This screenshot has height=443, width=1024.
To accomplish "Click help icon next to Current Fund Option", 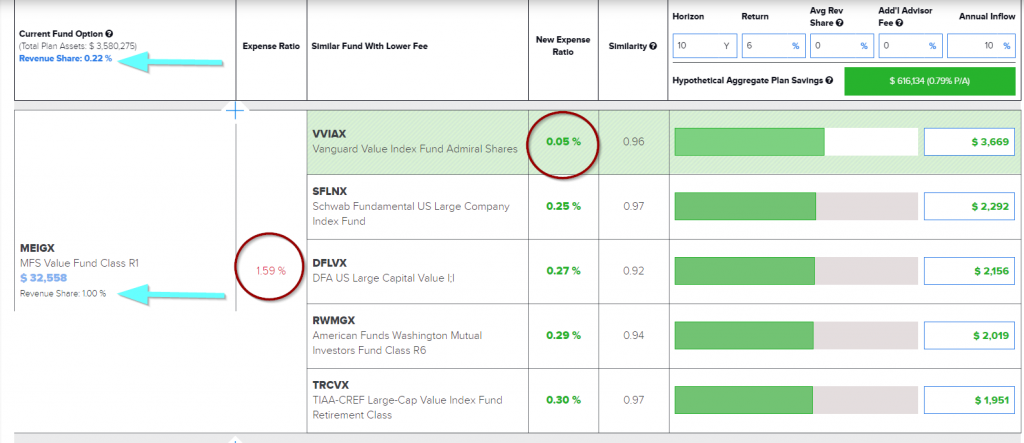I will 109,34.
